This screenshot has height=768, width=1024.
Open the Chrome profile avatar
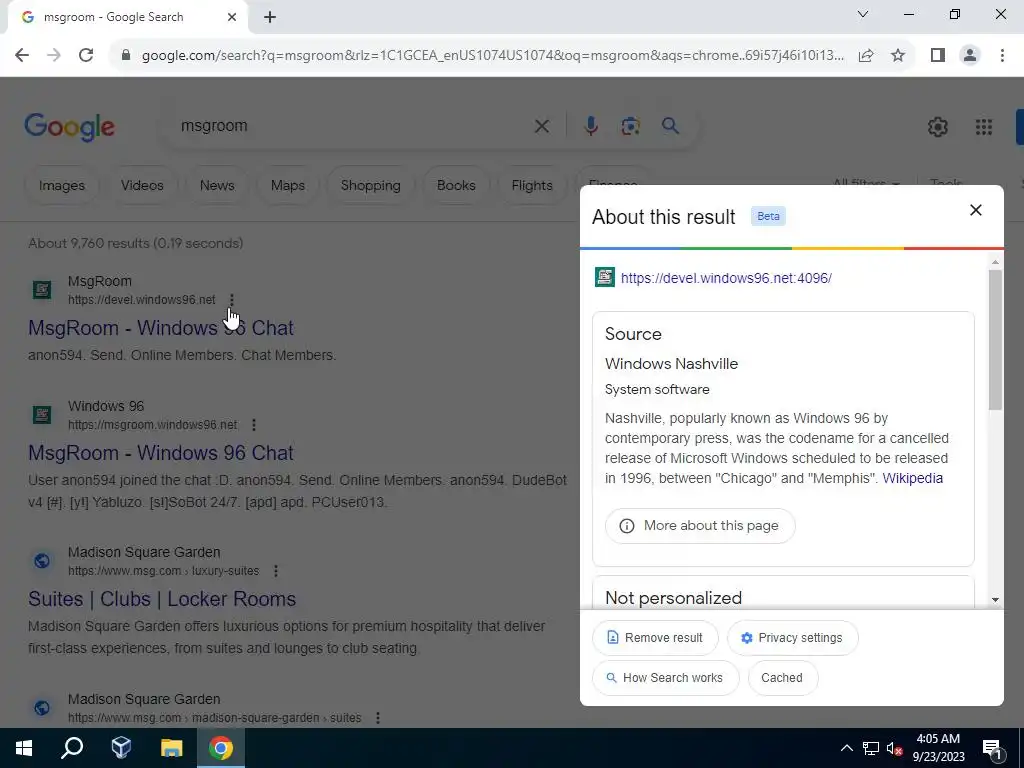click(970, 56)
